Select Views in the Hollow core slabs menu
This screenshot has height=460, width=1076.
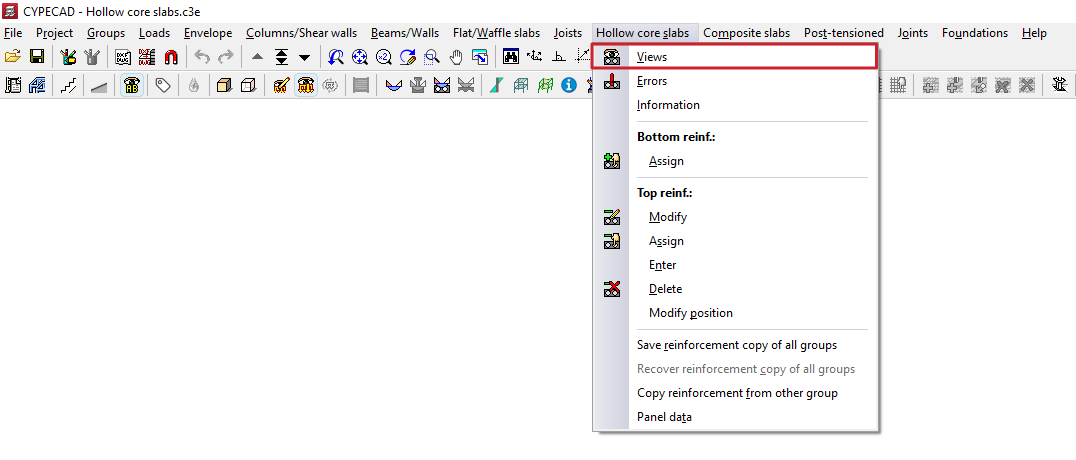[x=735, y=57]
